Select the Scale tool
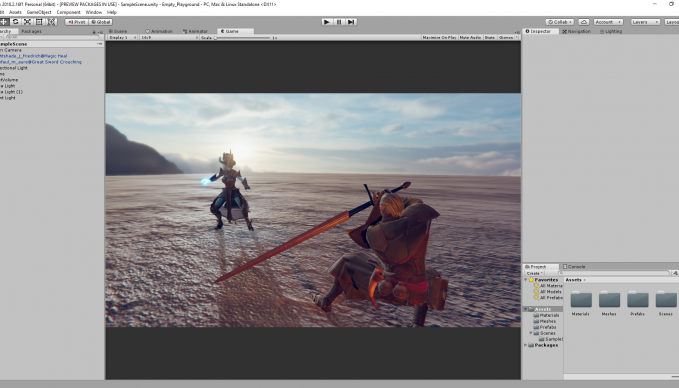The height and width of the screenshot is (388, 679). [x=27, y=22]
